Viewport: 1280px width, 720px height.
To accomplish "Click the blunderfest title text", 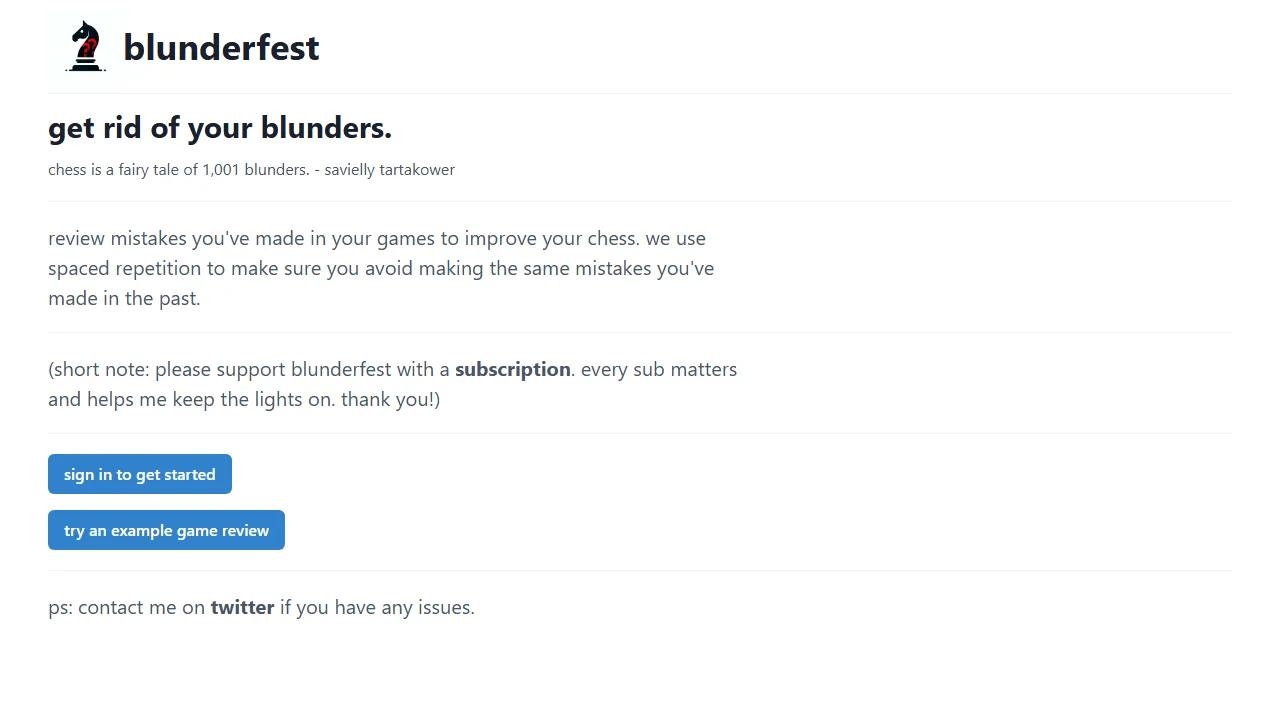I will pyautogui.click(x=221, y=47).
